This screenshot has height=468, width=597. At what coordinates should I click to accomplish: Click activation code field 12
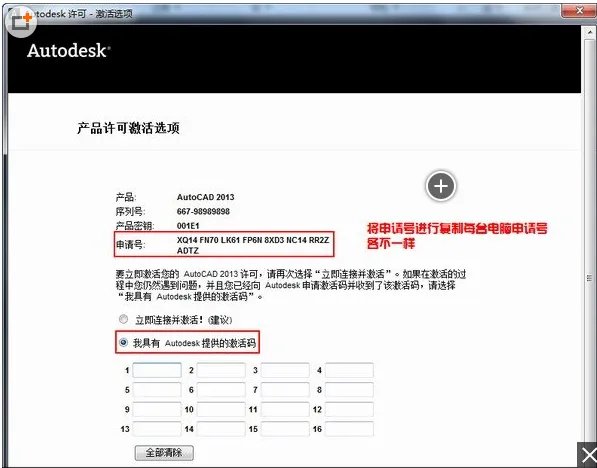pyautogui.click(x=349, y=409)
